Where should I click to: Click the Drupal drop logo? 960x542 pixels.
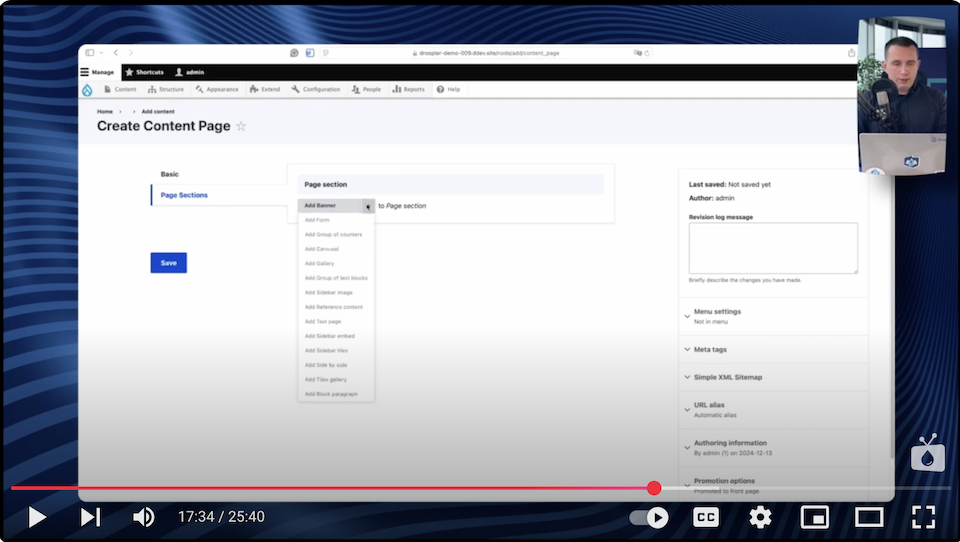[88, 90]
